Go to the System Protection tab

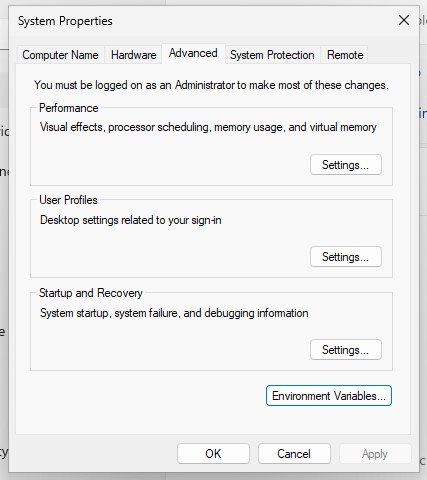click(x=272, y=55)
